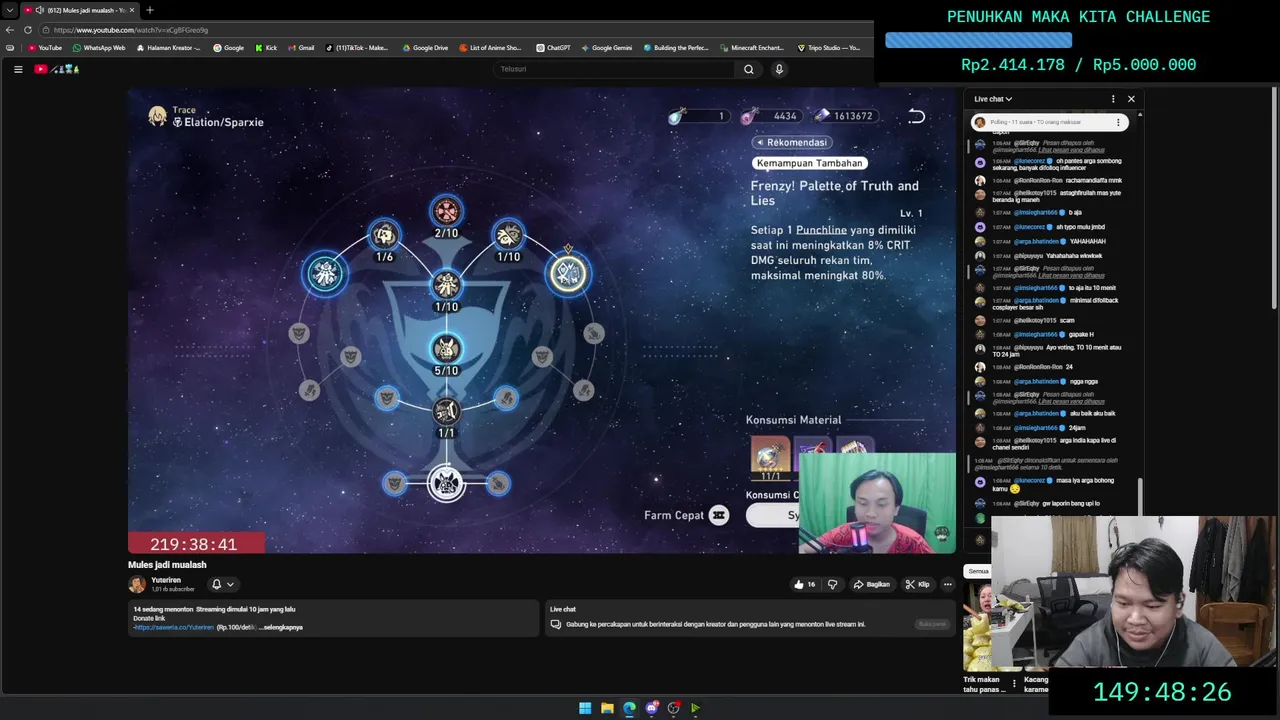Open the 'Trik makan tahu panas' video options

[1014, 684]
